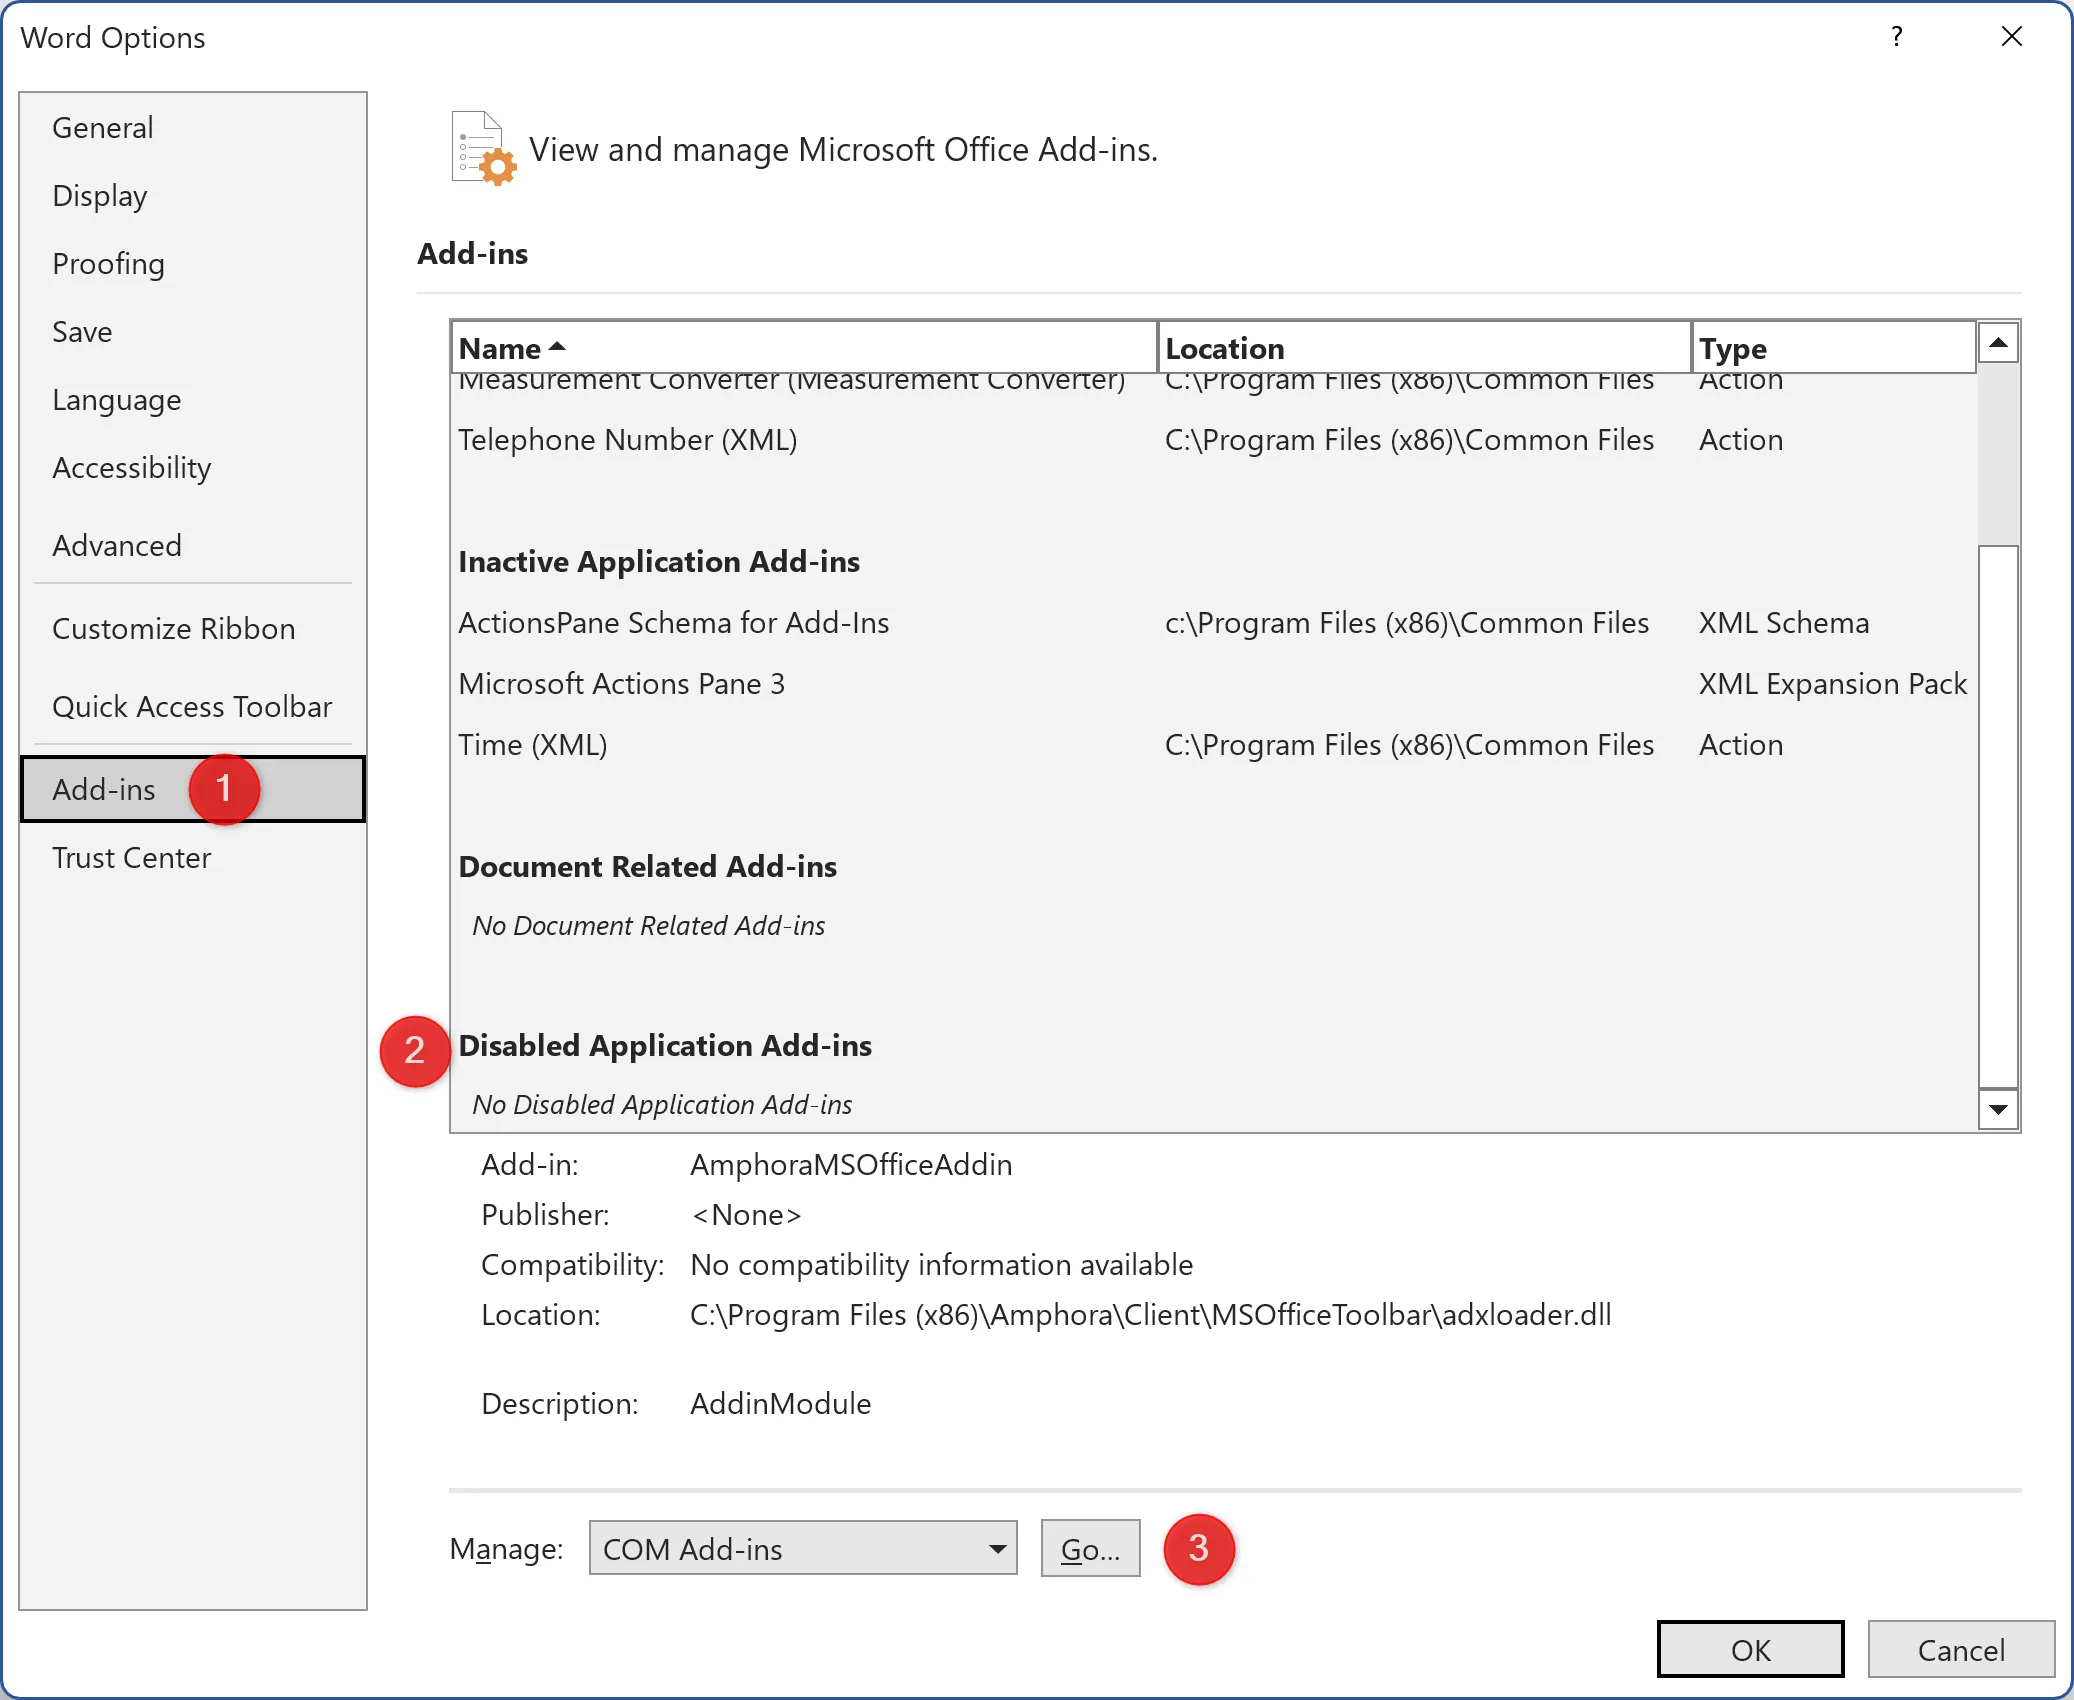Select ActionsPane Schema for Add-Ins row

pos(1213,623)
